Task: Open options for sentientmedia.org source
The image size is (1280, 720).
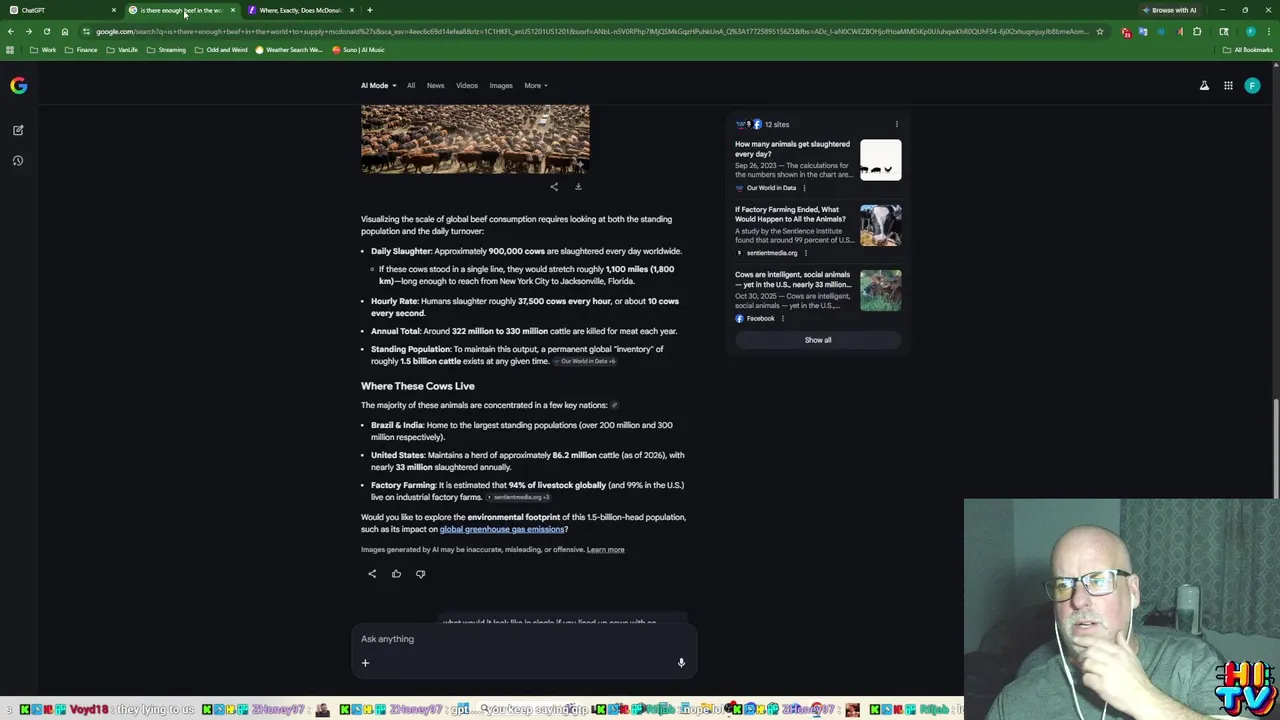Action: pyautogui.click(x=806, y=253)
